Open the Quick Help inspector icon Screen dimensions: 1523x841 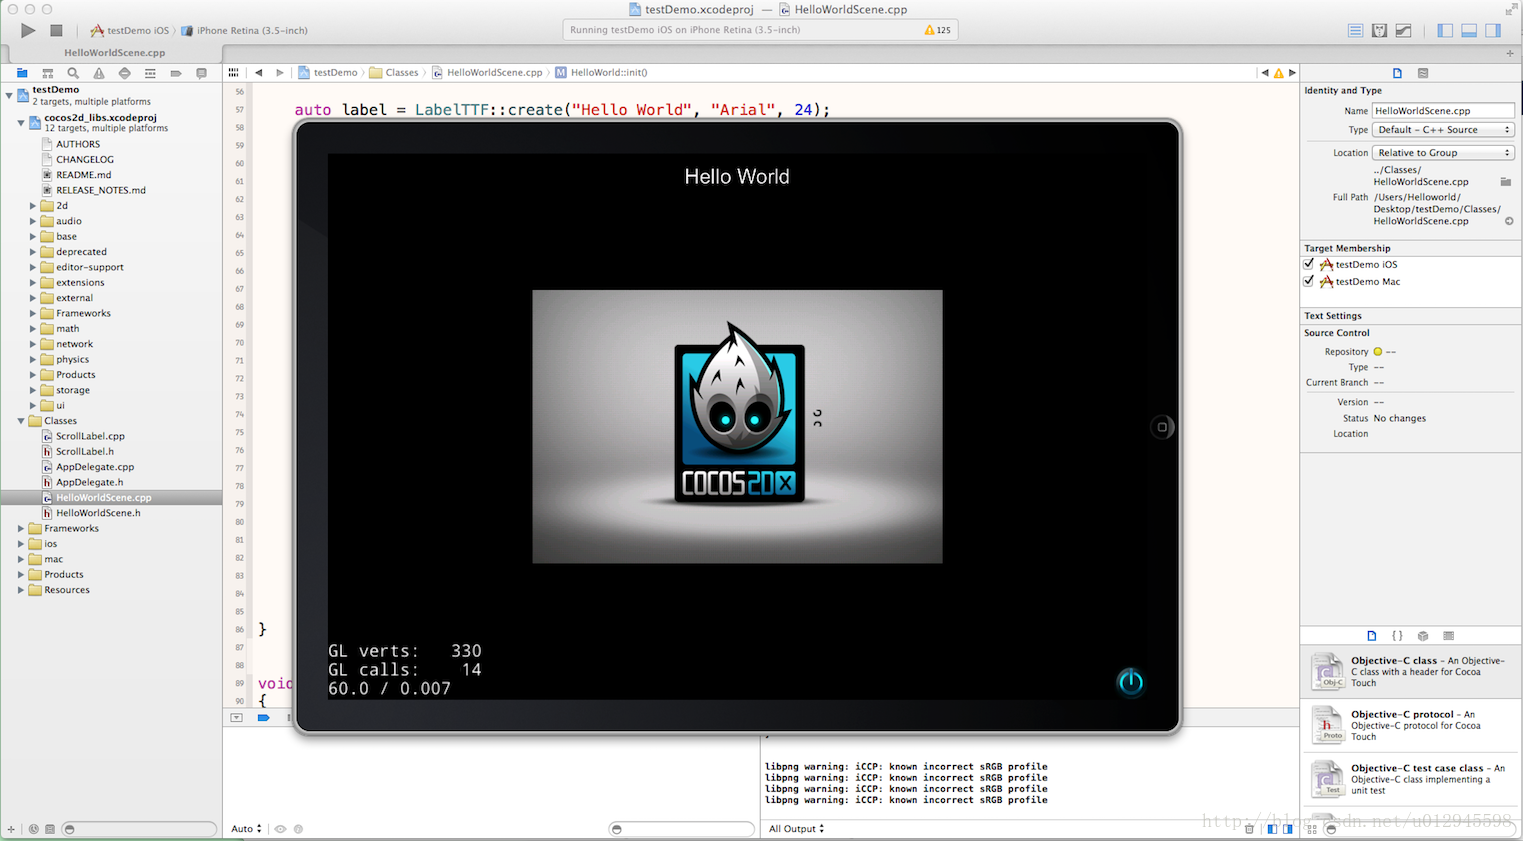click(1423, 73)
